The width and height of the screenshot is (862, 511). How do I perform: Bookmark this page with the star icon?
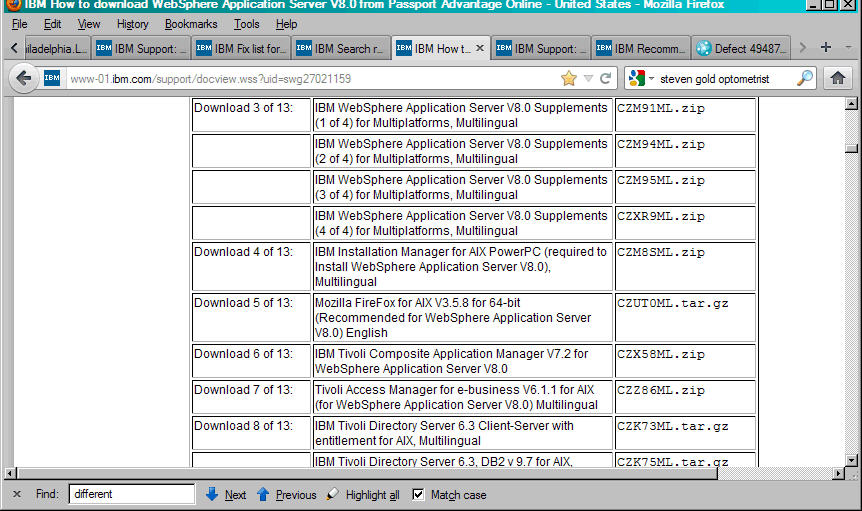[x=568, y=79]
